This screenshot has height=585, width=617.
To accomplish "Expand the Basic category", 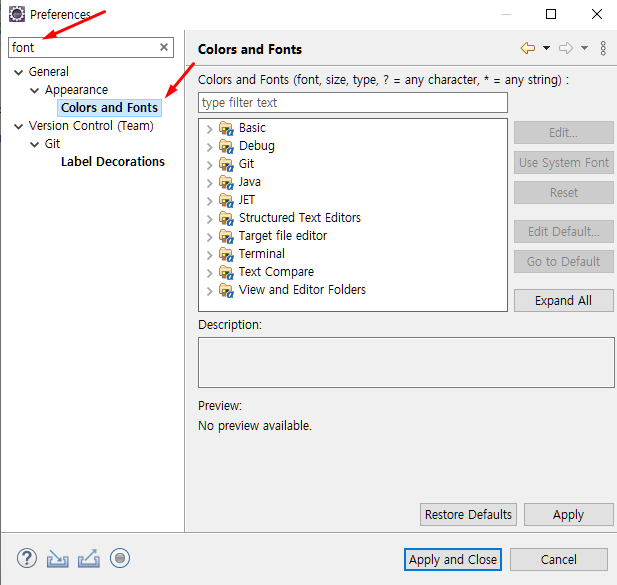I will 209,129.
